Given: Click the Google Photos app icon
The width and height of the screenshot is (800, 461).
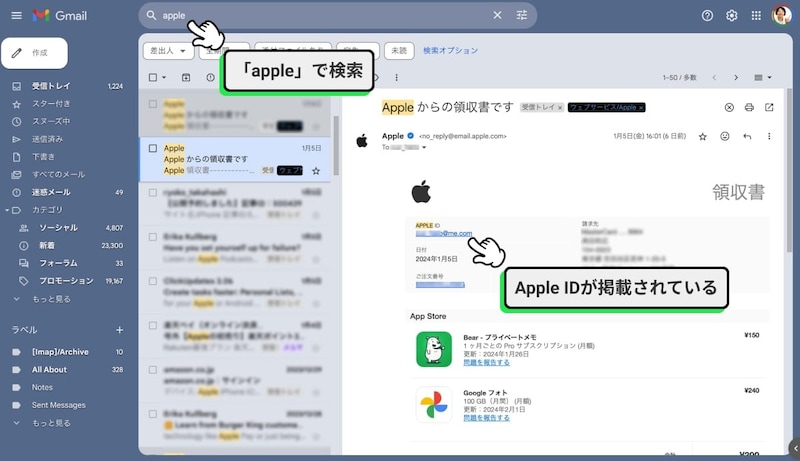Looking at the screenshot, I should click(x=434, y=404).
